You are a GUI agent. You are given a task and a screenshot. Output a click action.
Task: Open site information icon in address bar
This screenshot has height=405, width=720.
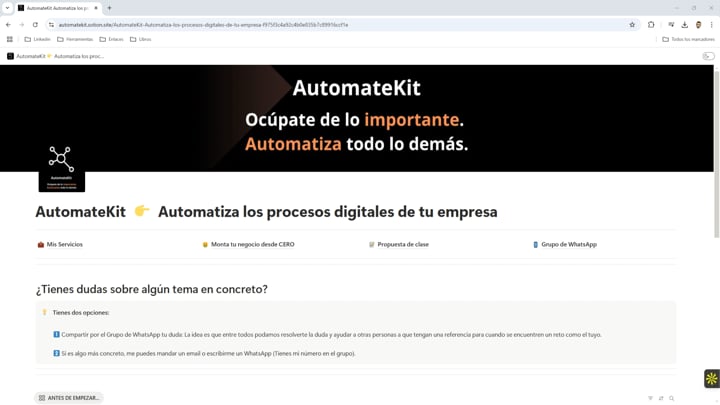pos(51,25)
